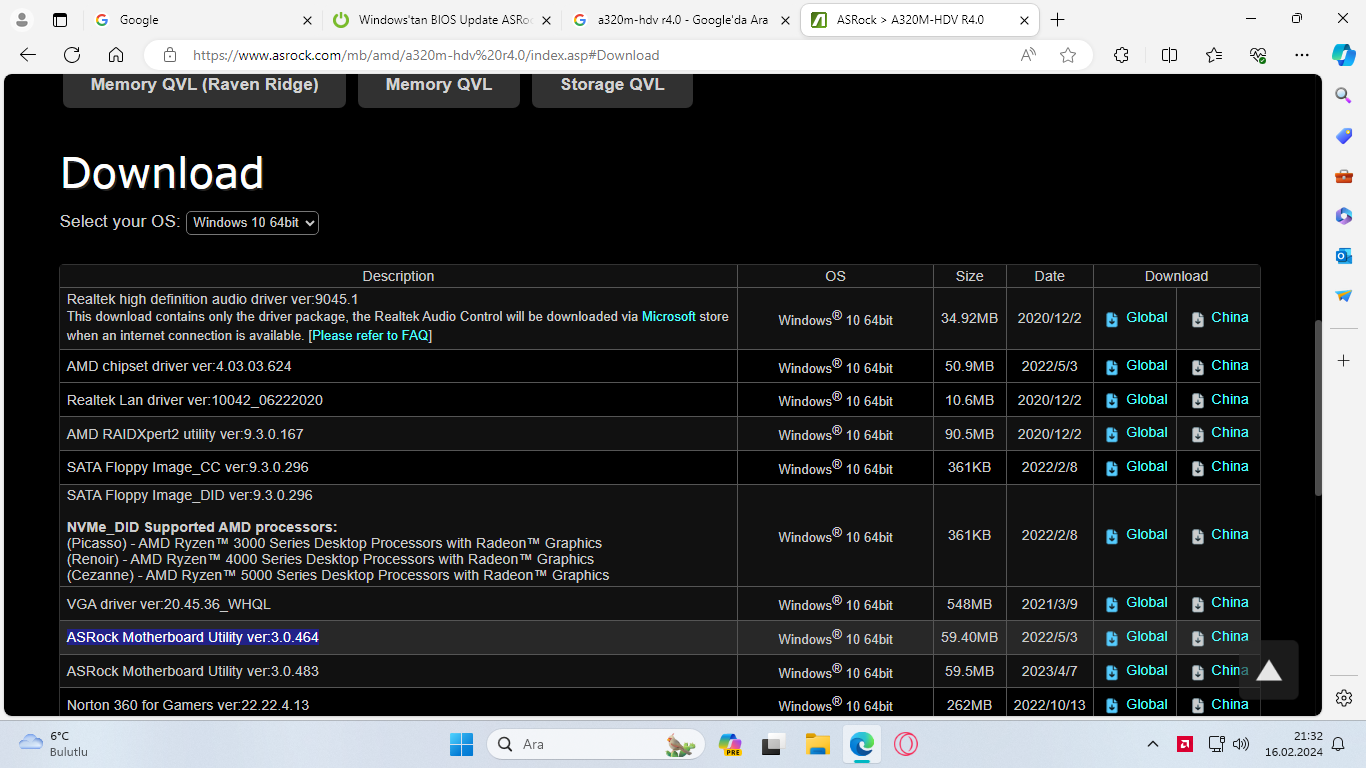Click the Edge icon in the taskbar
The height and width of the screenshot is (768, 1366).
tap(861, 744)
